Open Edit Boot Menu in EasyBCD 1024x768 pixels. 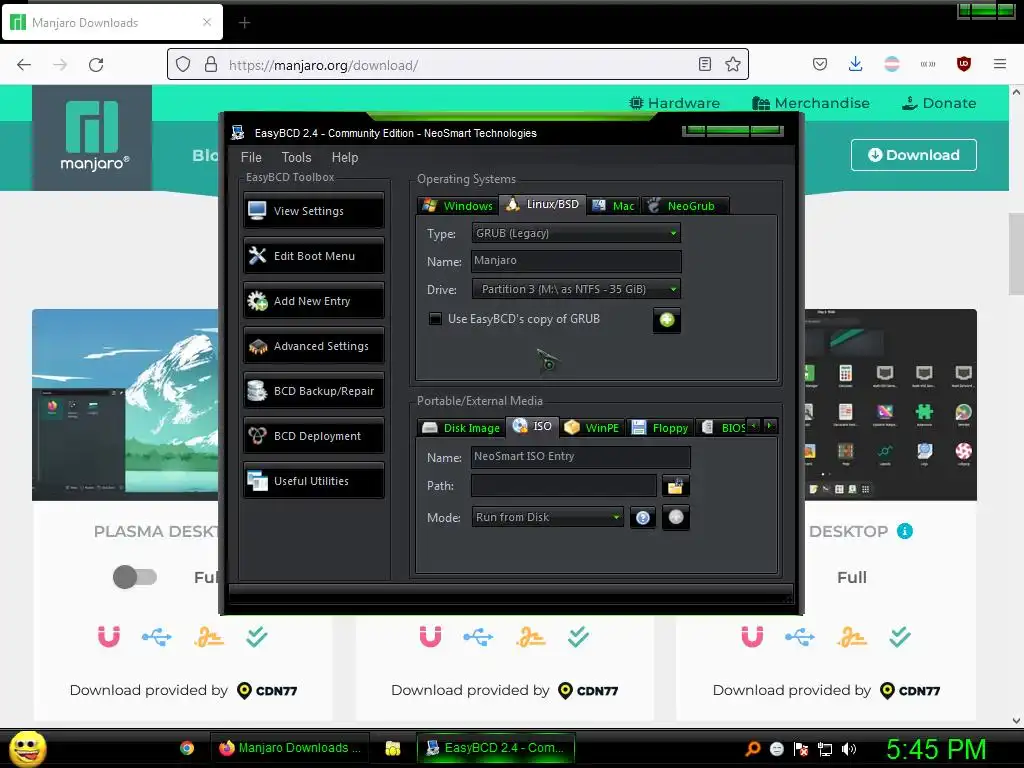[x=313, y=255]
